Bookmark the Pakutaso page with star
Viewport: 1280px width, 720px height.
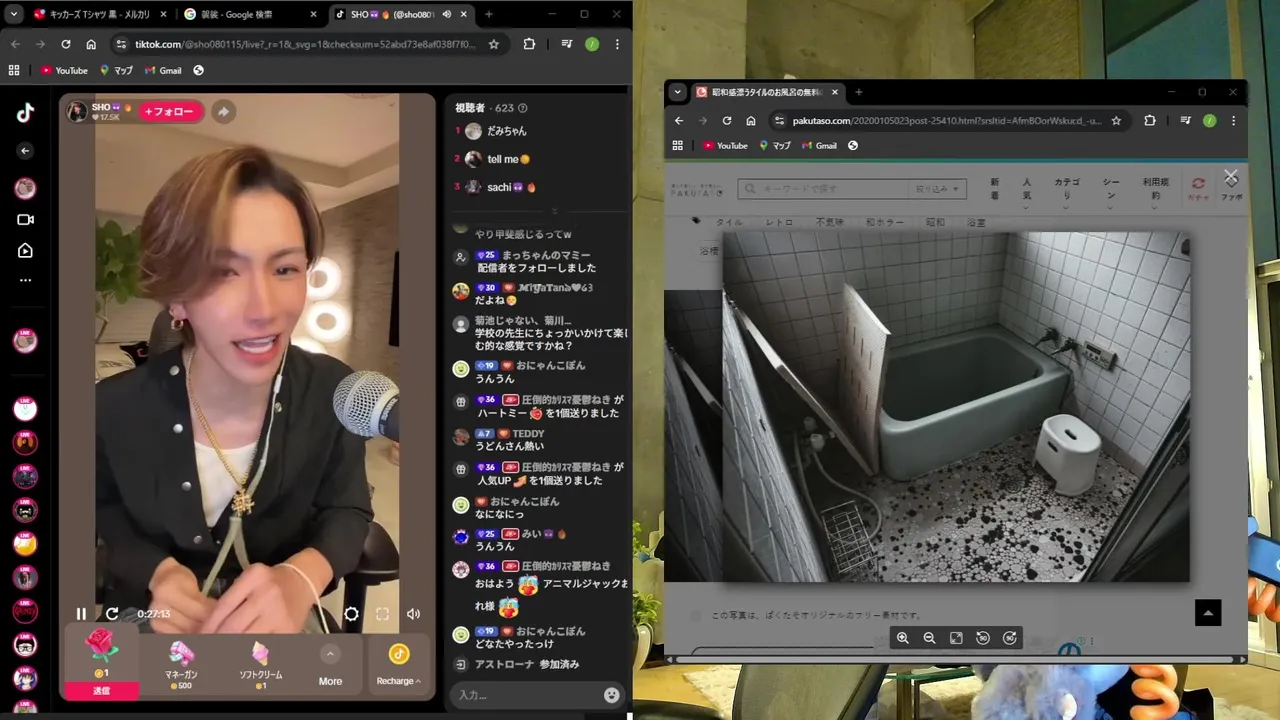coord(1116,121)
